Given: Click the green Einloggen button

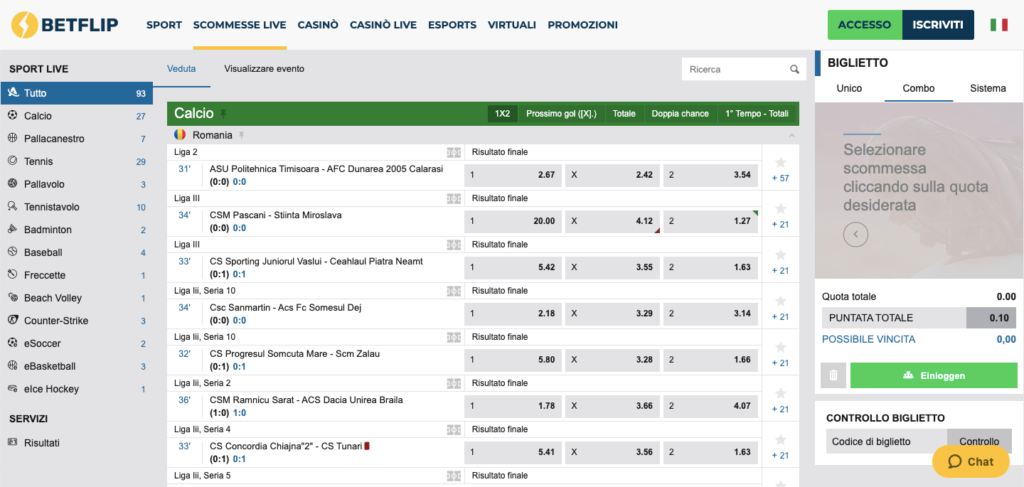Looking at the screenshot, I should (933, 375).
